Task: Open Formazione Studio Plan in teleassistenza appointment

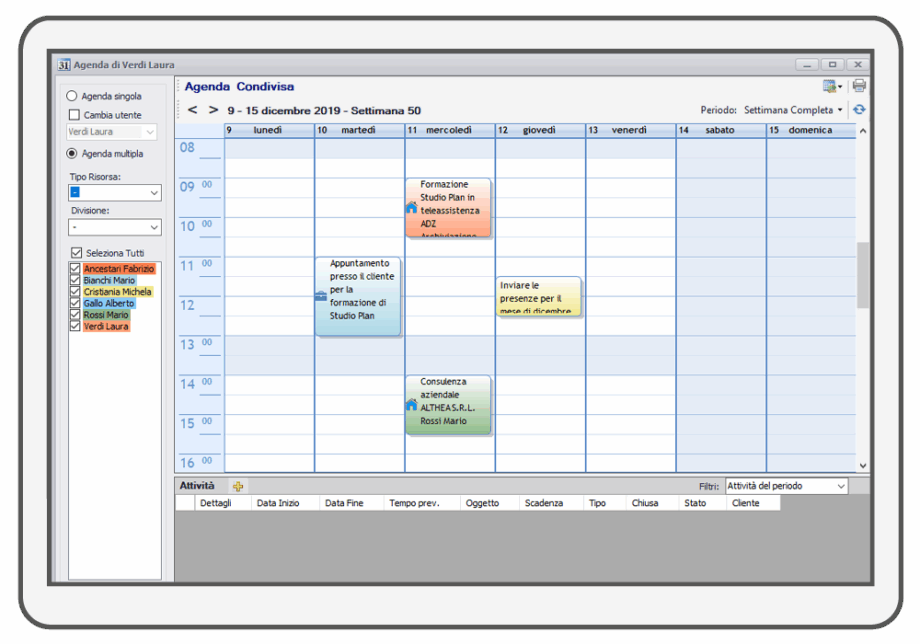Action: (448, 208)
